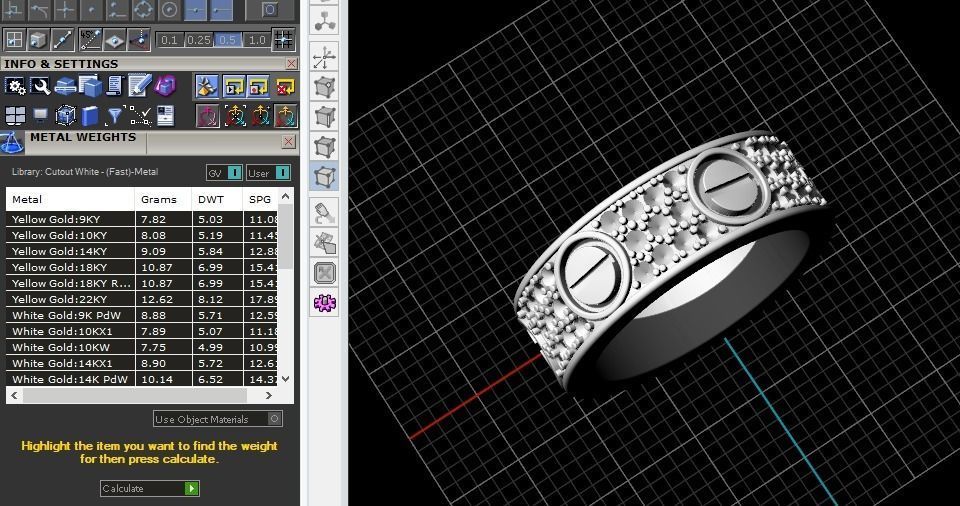Select the 0.25 nudge value
Screen dimensions: 960x506
198,40
